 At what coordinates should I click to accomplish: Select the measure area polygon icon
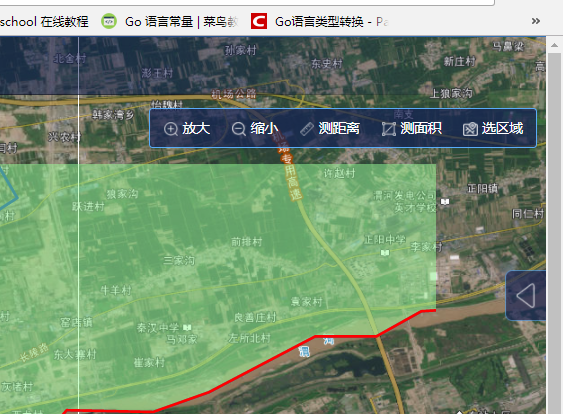tap(389, 129)
